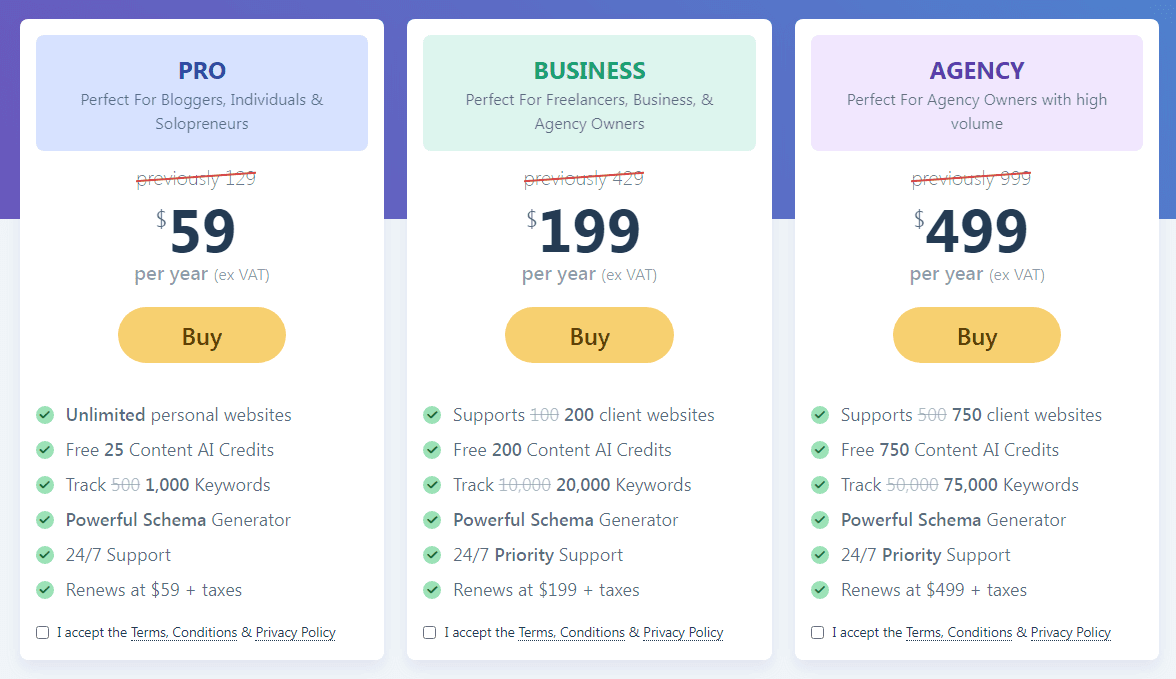The image size is (1176, 679).
Task: Click the checkmark beside 24/7 Priority Support in Business
Action: coord(432,554)
